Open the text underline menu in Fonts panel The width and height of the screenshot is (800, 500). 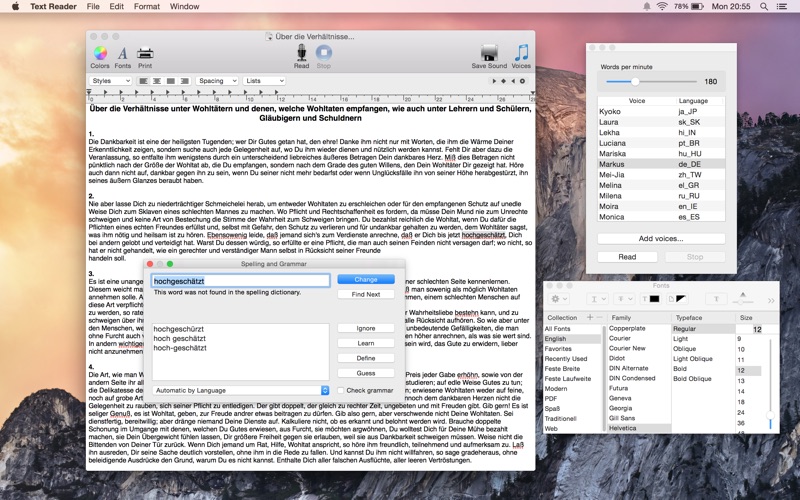[597, 299]
